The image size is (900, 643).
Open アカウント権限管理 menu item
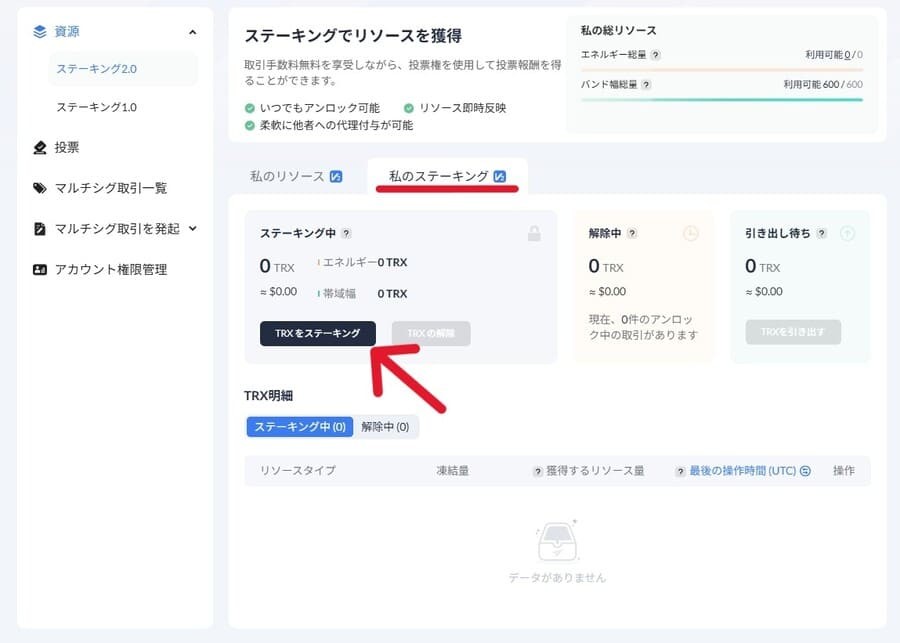[x=111, y=269]
